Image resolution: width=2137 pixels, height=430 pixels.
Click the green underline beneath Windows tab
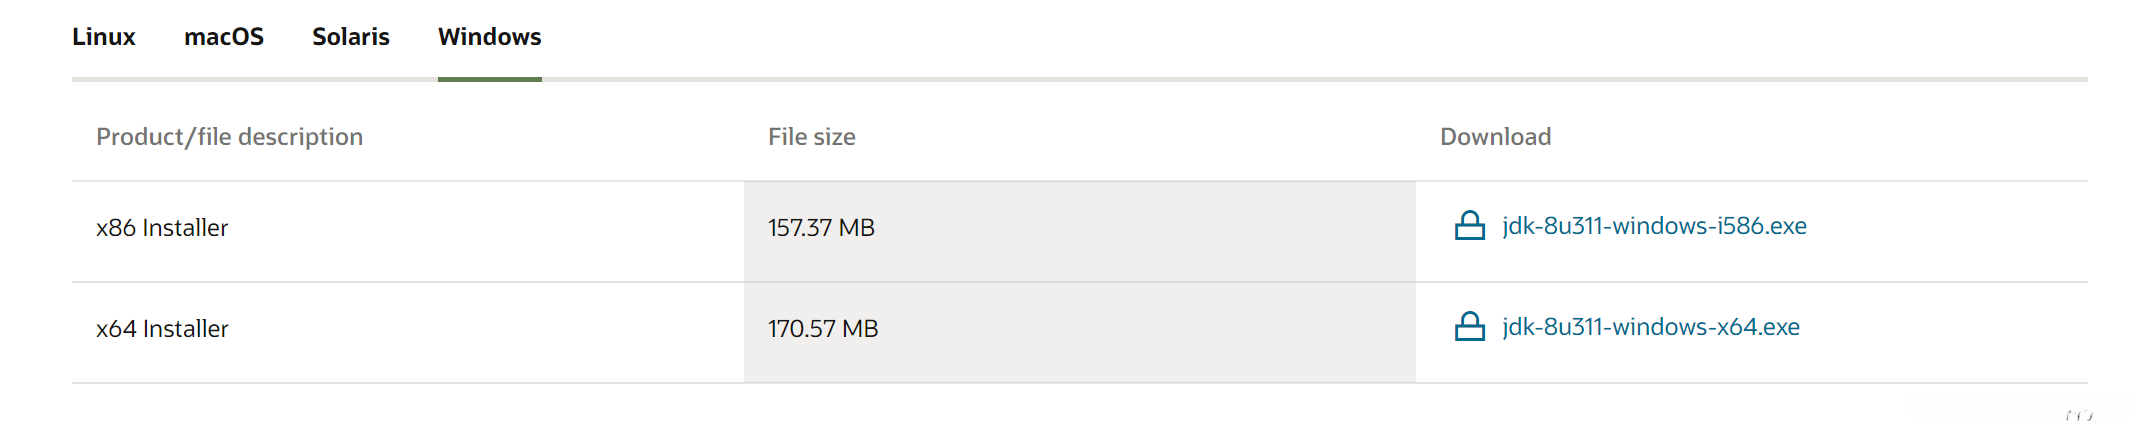489,79
